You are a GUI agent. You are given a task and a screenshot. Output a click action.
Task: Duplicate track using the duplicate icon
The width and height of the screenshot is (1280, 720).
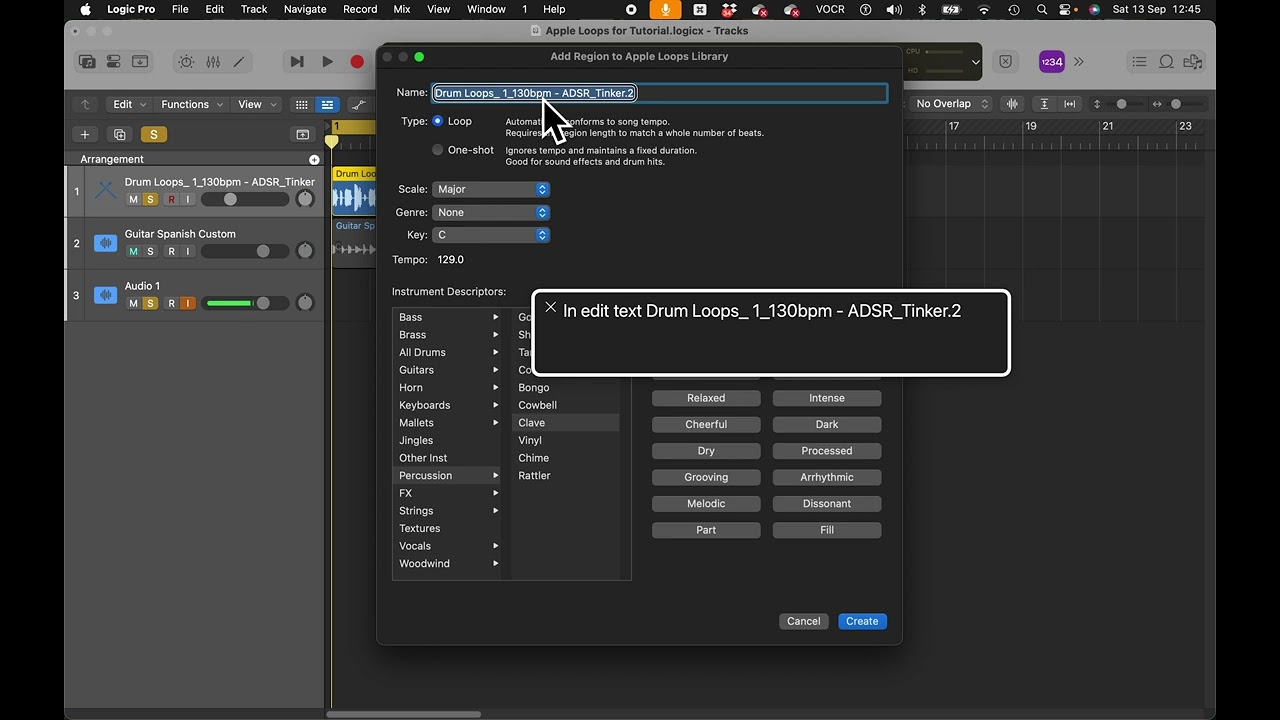point(120,134)
